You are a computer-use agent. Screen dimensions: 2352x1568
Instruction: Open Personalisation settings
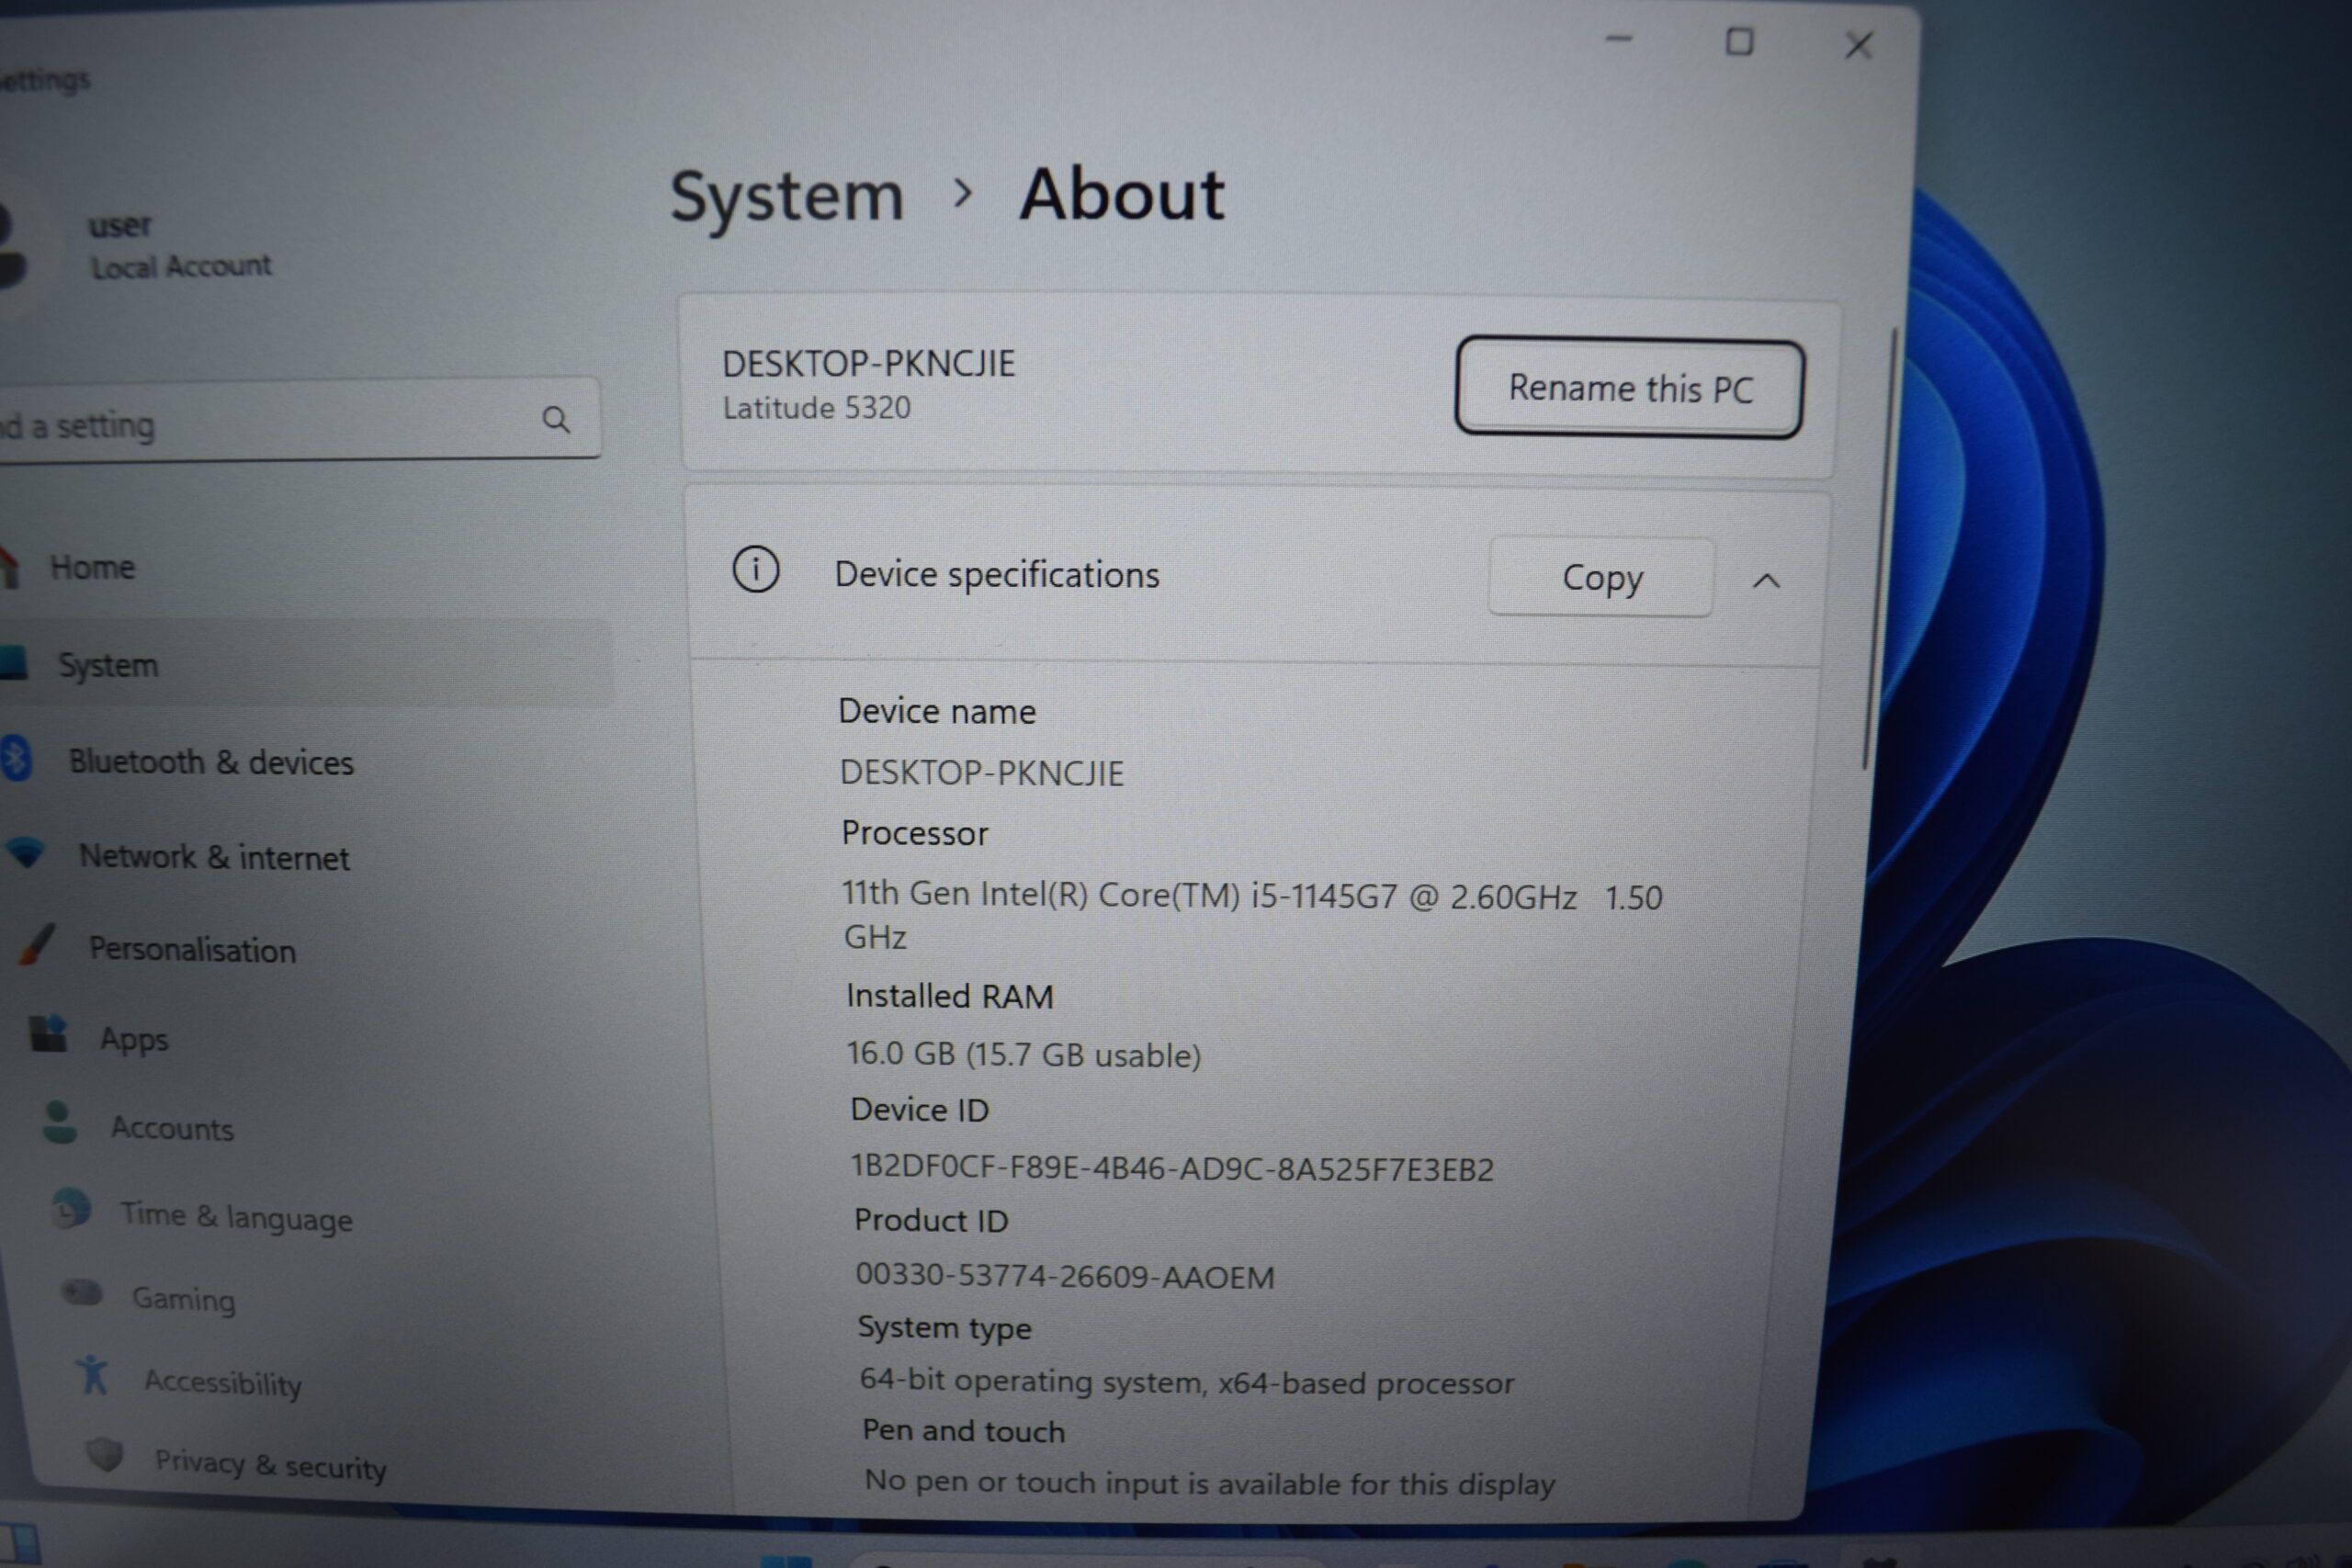pyautogui.click(x=192, y=949)
